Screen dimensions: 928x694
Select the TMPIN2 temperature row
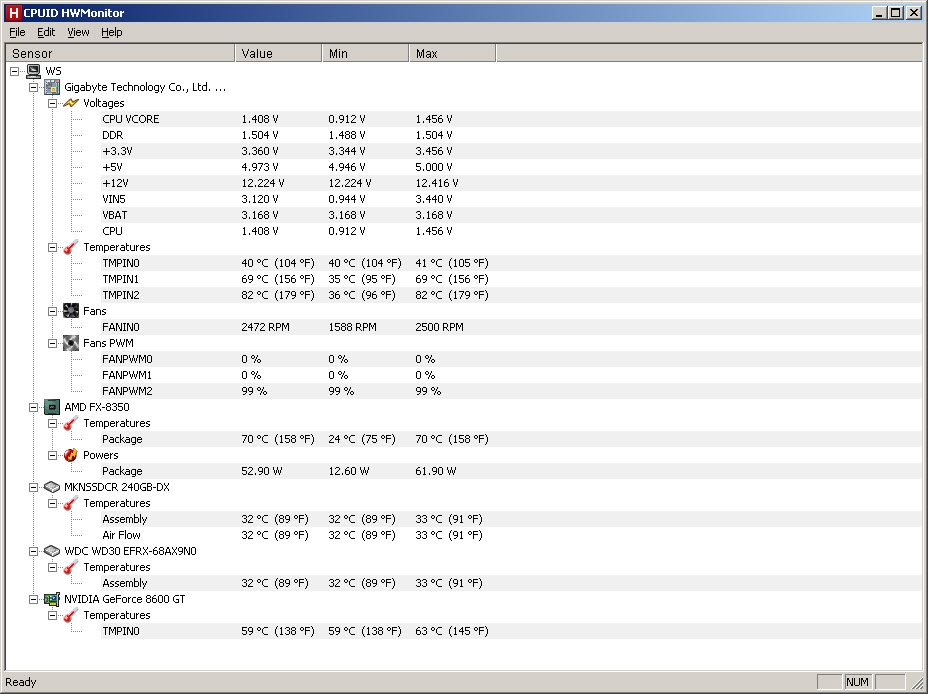click(x=511, y=295)
